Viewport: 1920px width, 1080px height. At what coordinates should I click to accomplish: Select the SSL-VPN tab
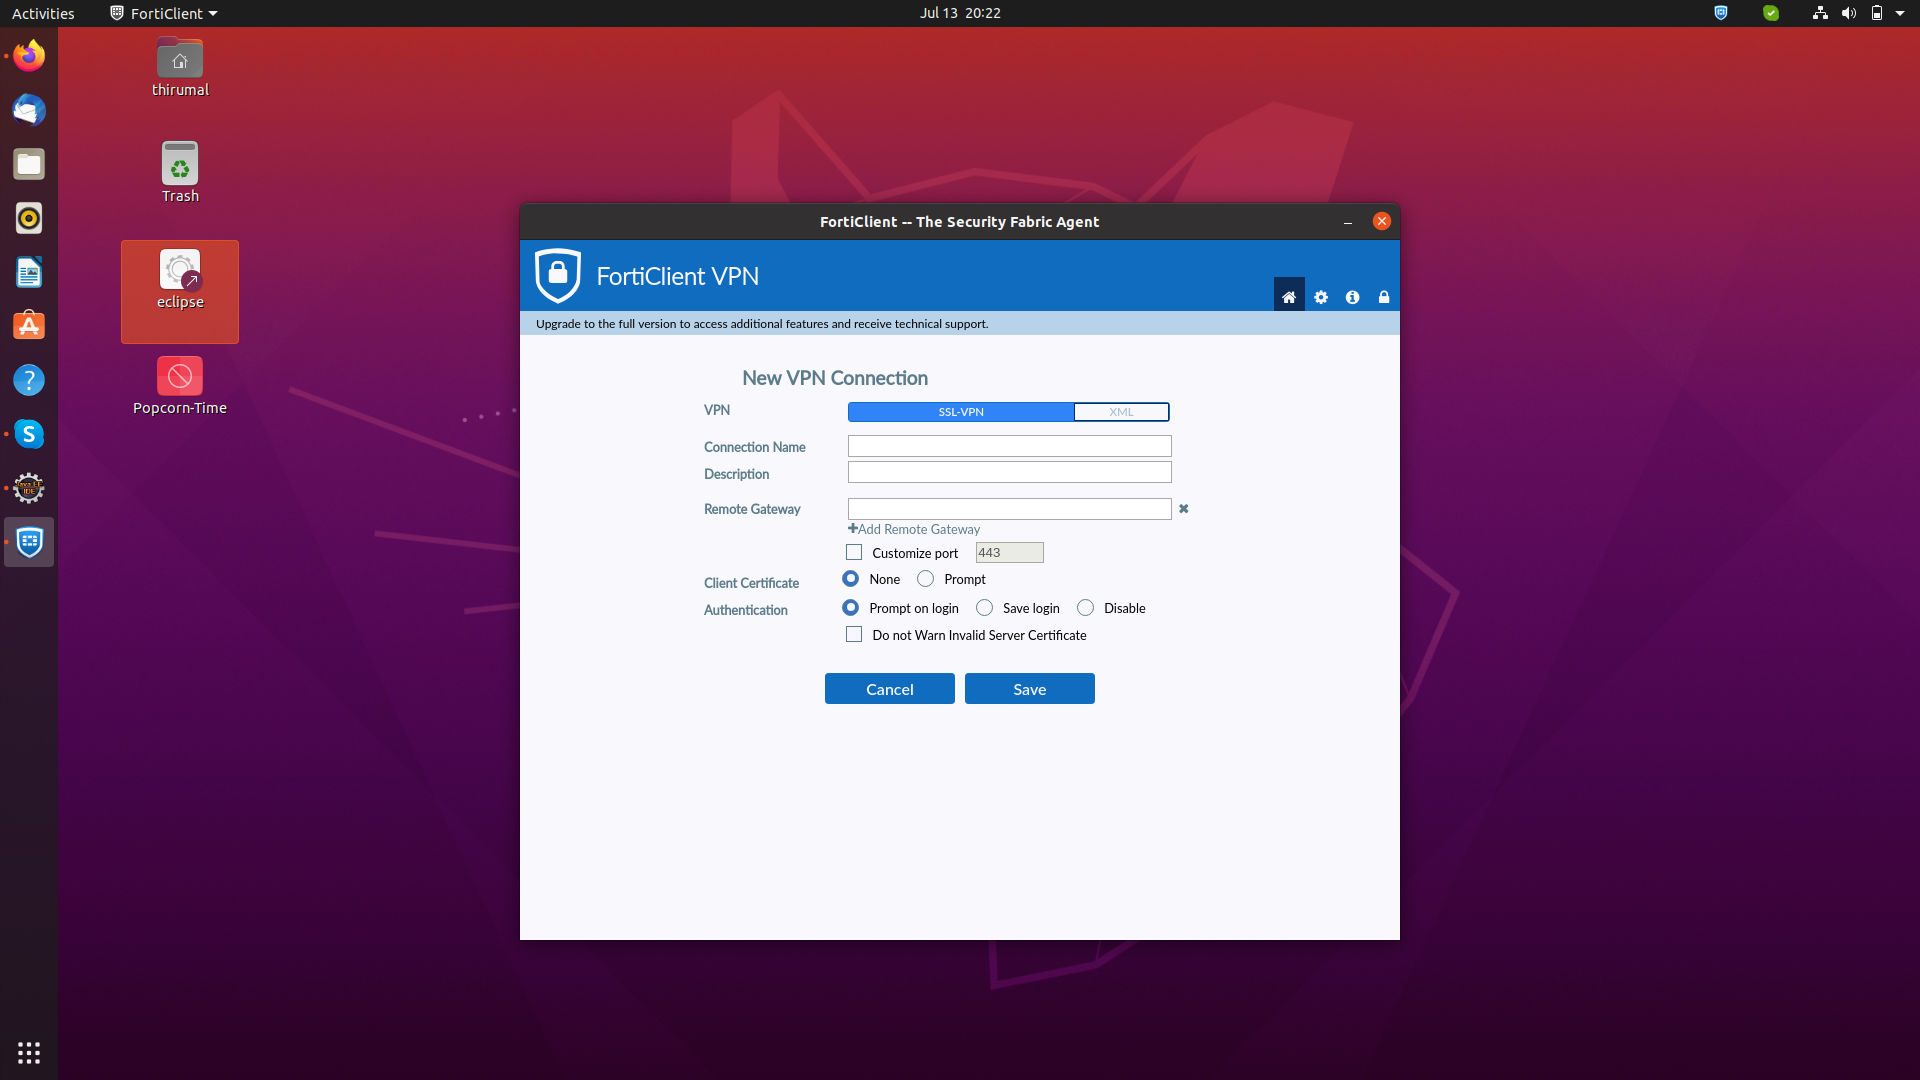[960, 412]
